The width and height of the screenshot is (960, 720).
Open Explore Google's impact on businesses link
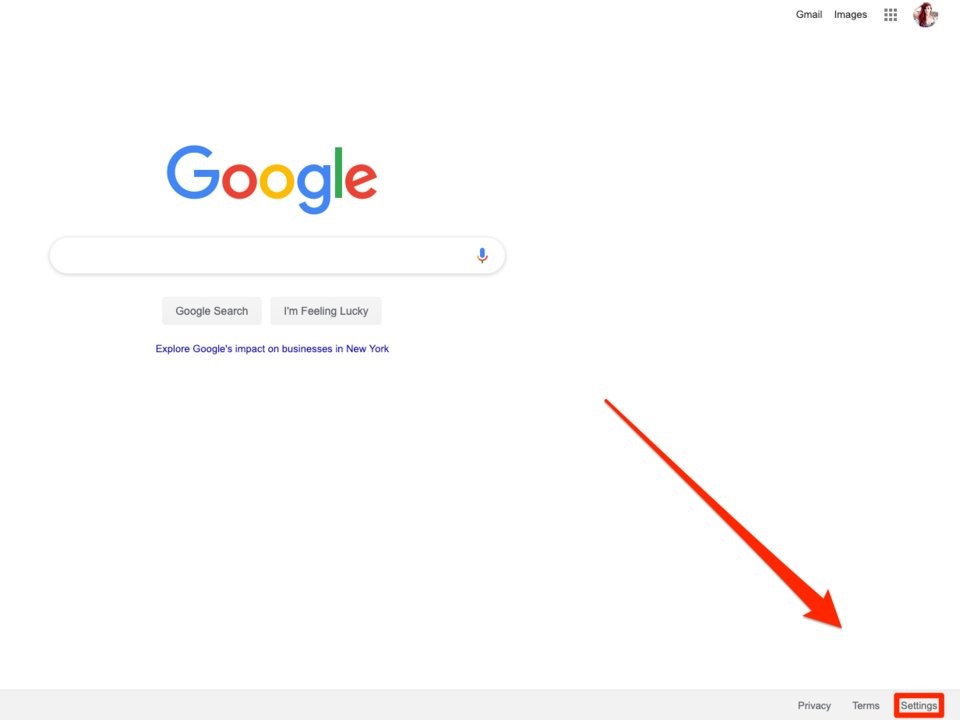coord(272,348)
